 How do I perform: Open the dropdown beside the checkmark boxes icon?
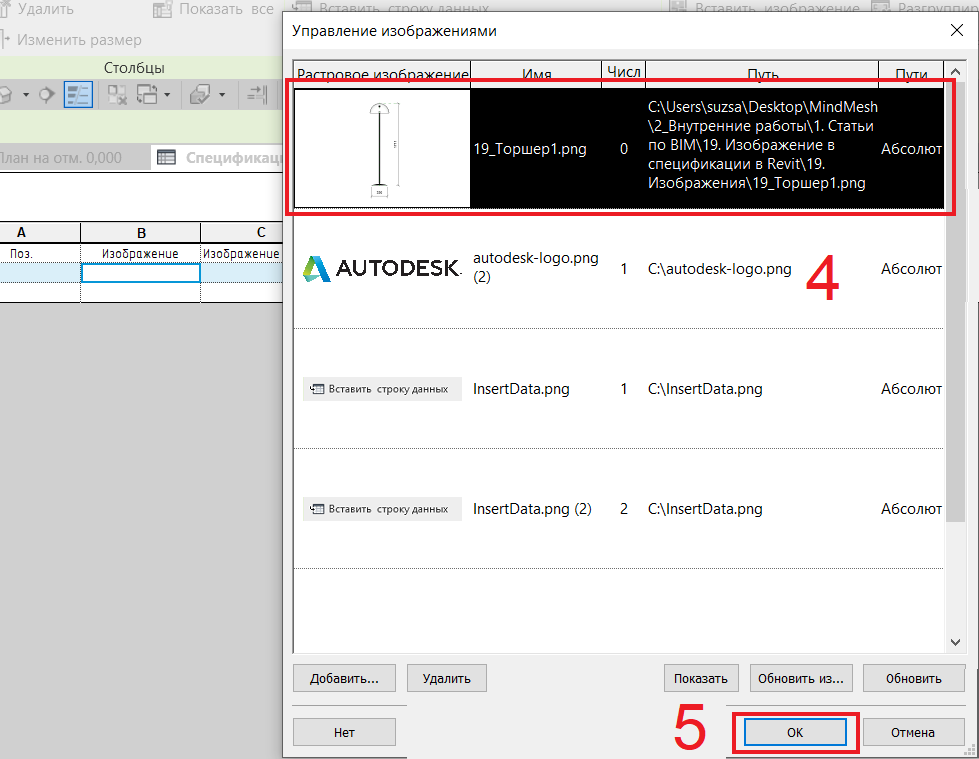(x=222, y=95)
